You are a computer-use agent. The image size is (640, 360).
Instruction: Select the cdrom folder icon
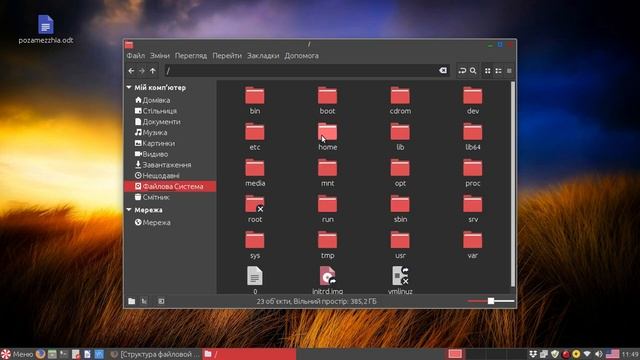tap(400, 96)
